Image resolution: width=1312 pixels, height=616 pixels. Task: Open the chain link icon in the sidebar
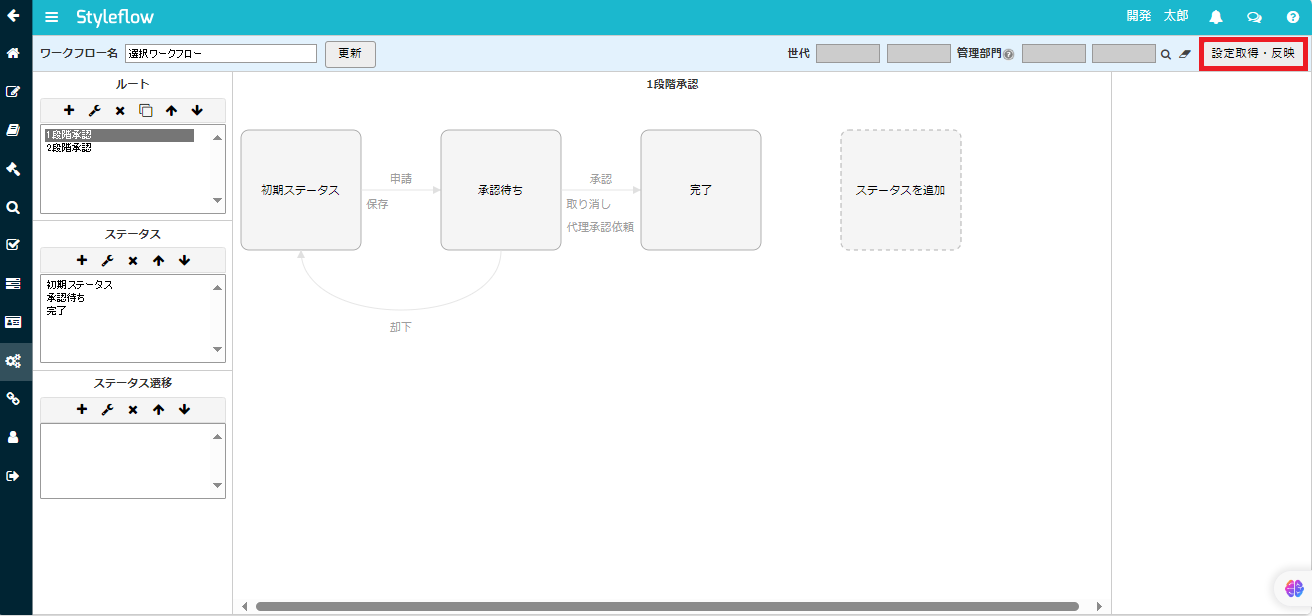(x=14, y=398)
